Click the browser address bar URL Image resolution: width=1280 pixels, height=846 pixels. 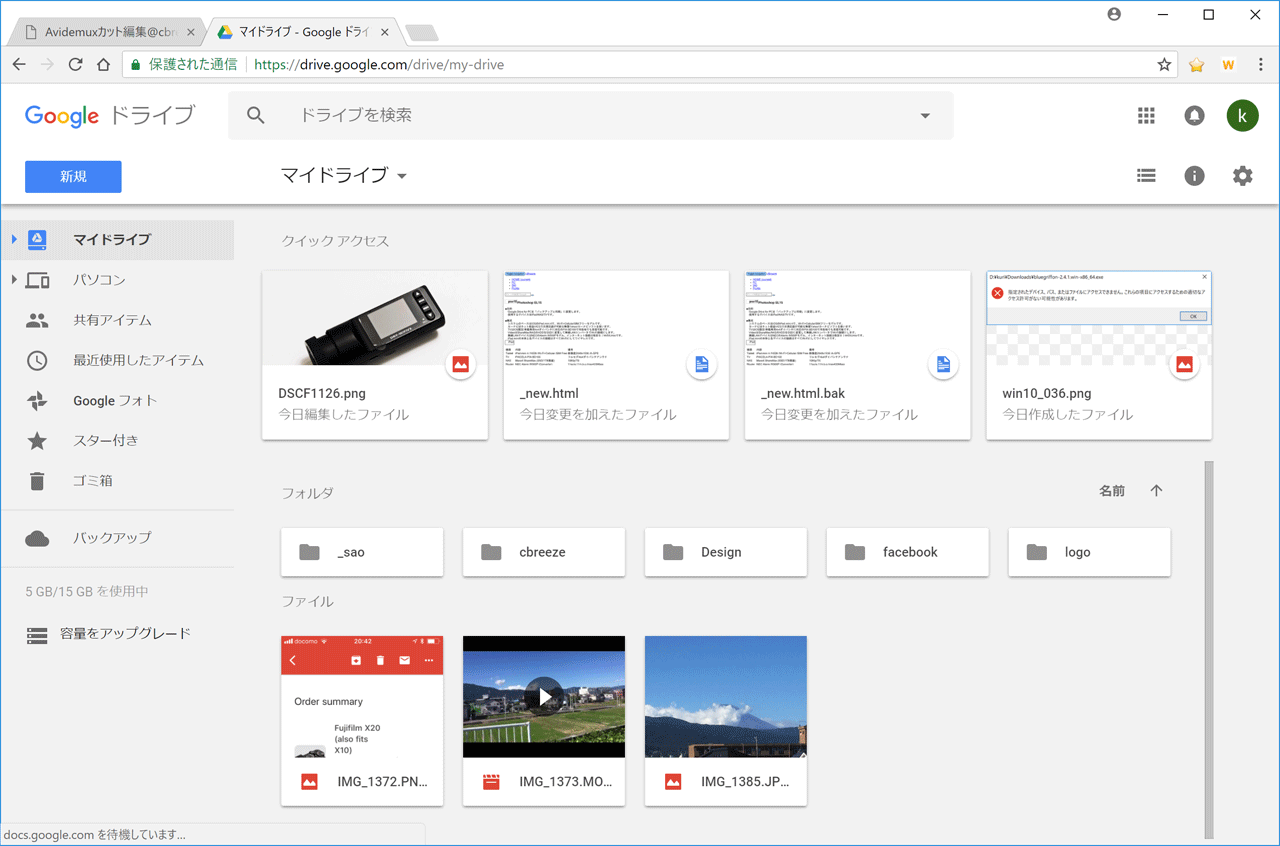pos(378,65)
